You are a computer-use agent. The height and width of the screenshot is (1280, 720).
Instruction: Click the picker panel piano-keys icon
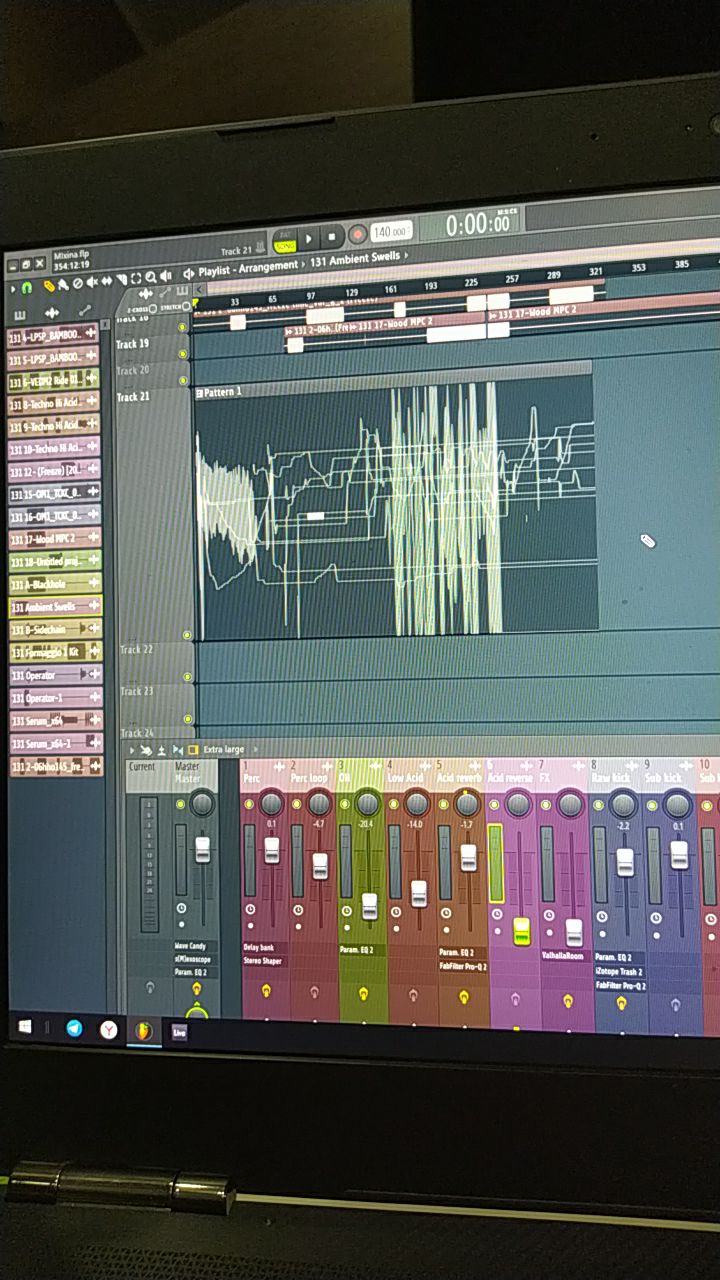(21, 315)
